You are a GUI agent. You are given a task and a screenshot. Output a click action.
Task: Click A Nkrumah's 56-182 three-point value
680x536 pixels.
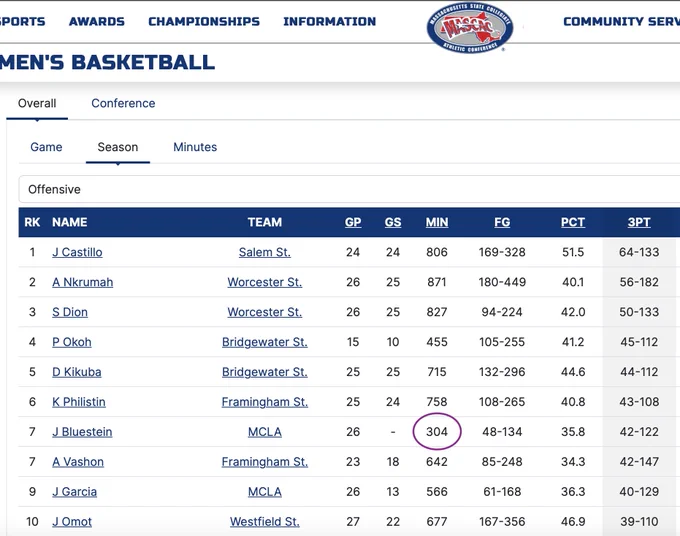[639, 282]
